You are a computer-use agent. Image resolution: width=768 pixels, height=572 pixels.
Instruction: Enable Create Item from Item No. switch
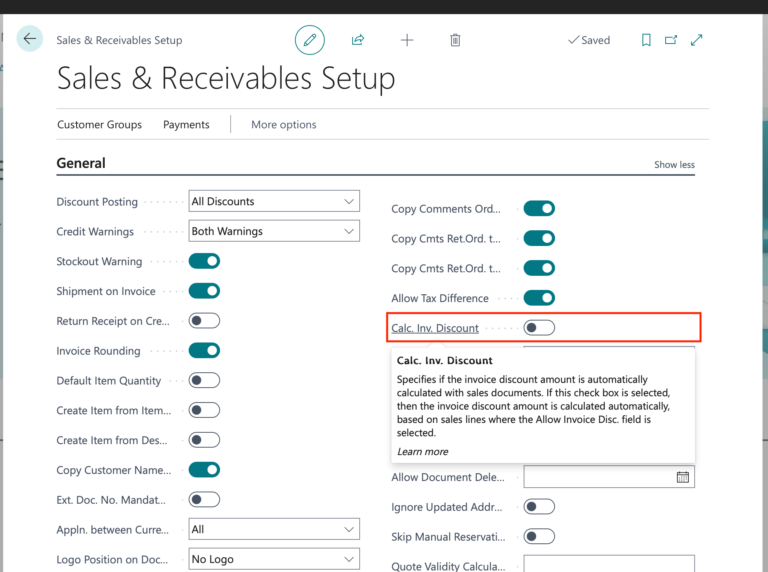point(204,410)
